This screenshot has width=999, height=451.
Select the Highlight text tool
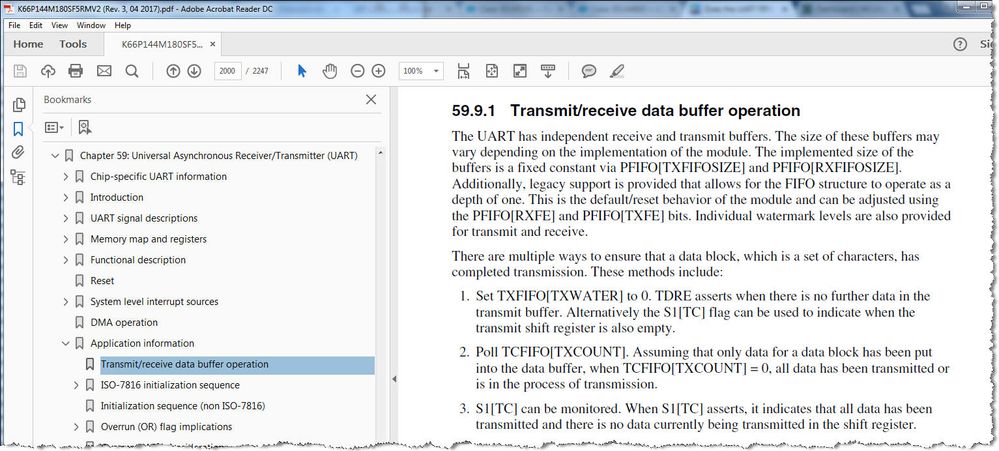click(616, 71)
